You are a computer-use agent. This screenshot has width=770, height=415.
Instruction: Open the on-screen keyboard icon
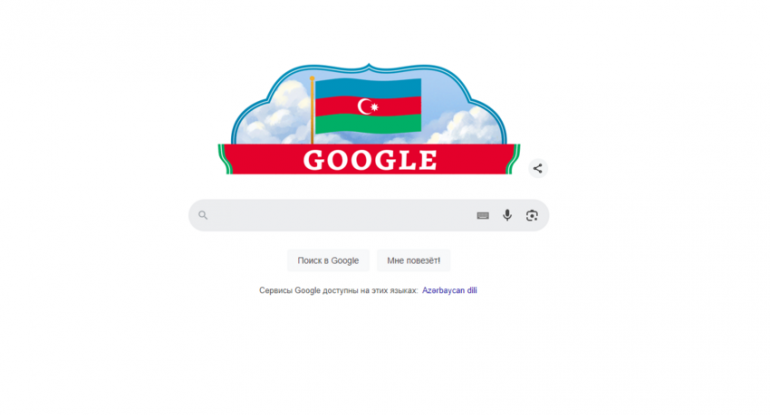483,216
